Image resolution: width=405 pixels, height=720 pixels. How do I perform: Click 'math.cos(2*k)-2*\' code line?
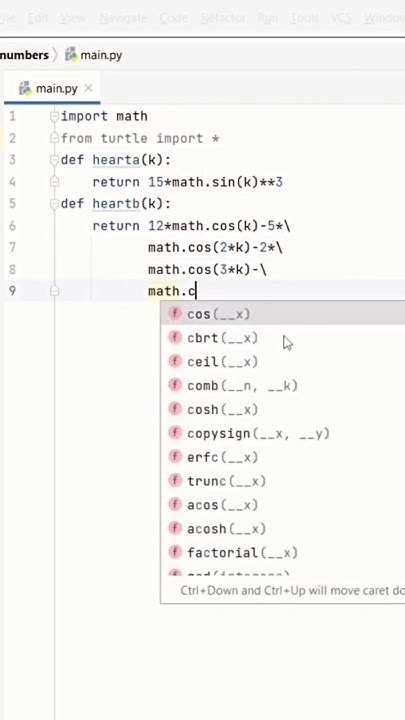click(x=215, y=248)
